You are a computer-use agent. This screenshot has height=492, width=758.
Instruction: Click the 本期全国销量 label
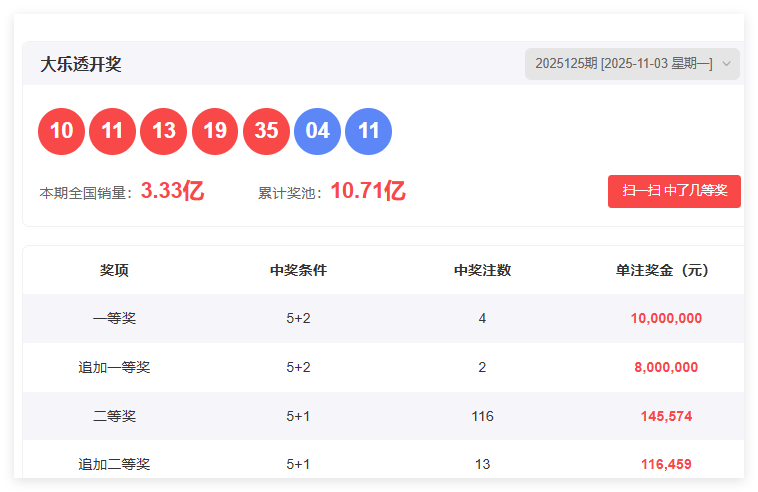point(86,193)
